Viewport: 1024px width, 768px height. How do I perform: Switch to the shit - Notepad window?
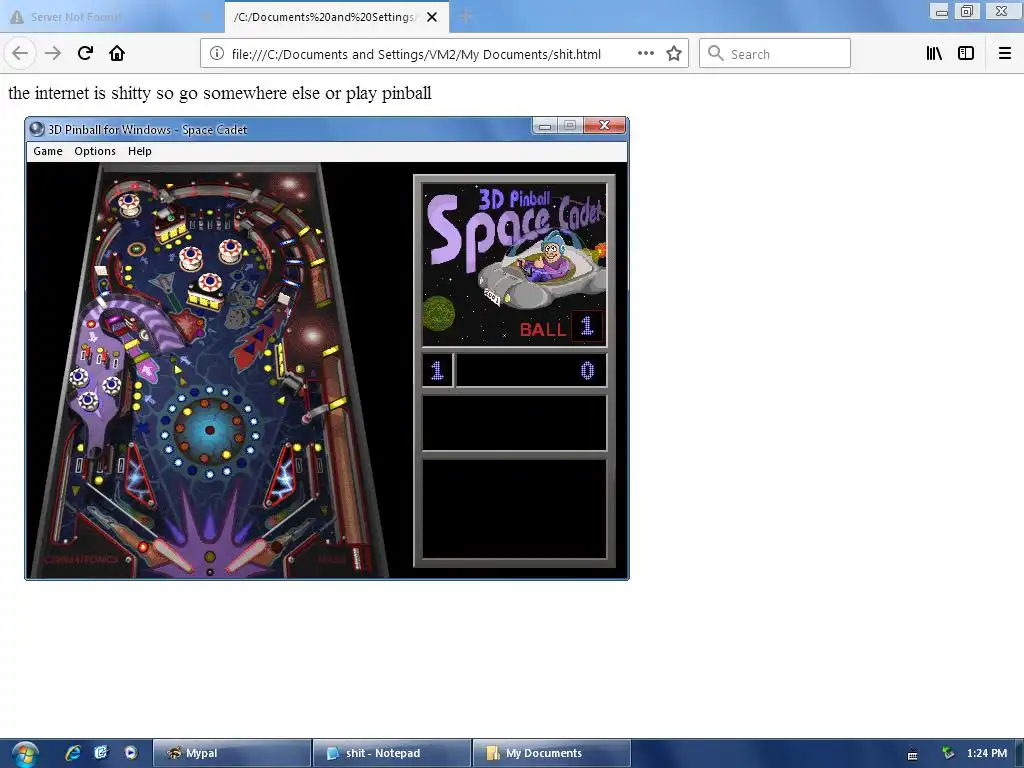(392, 753)
